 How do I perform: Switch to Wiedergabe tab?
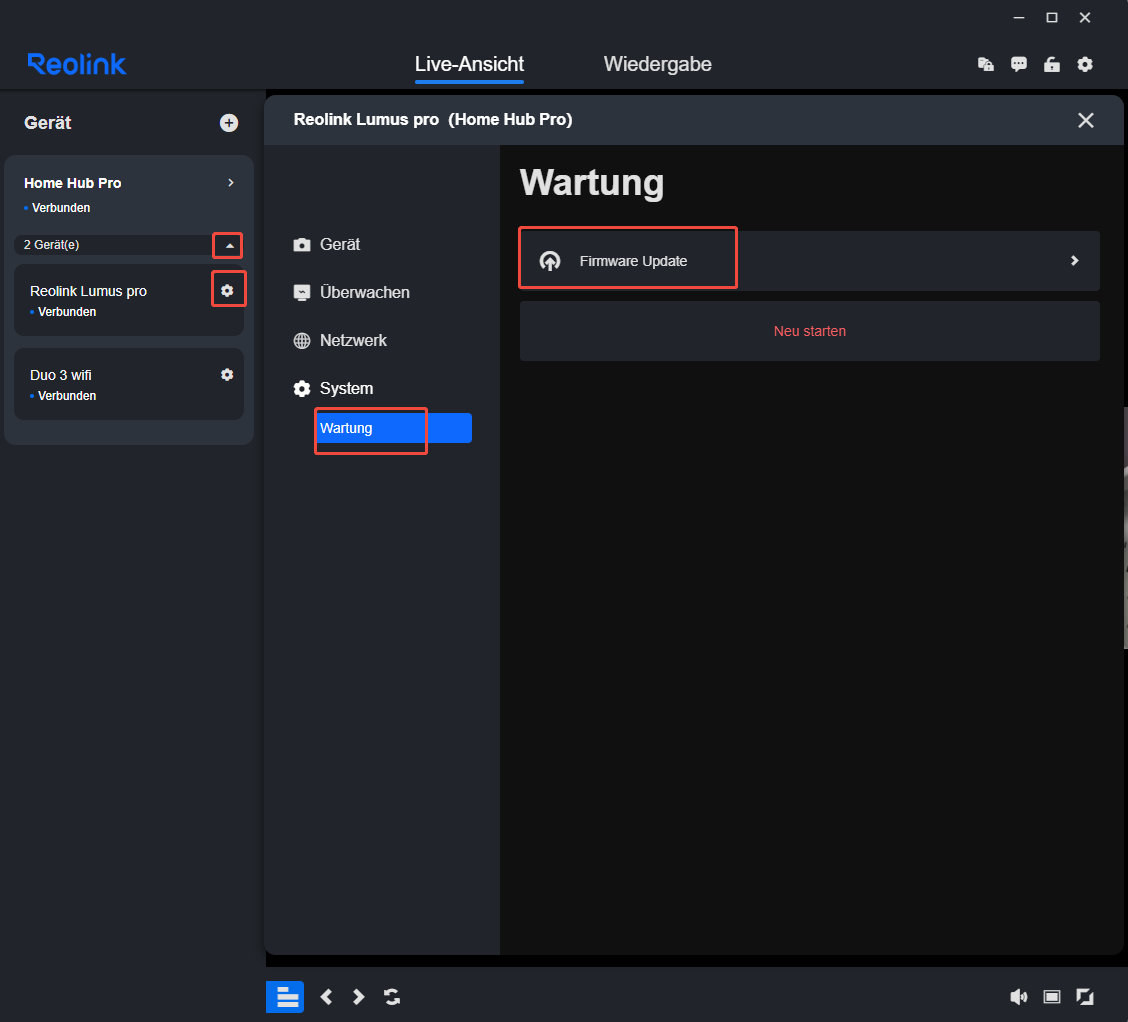tap(658, 64)
